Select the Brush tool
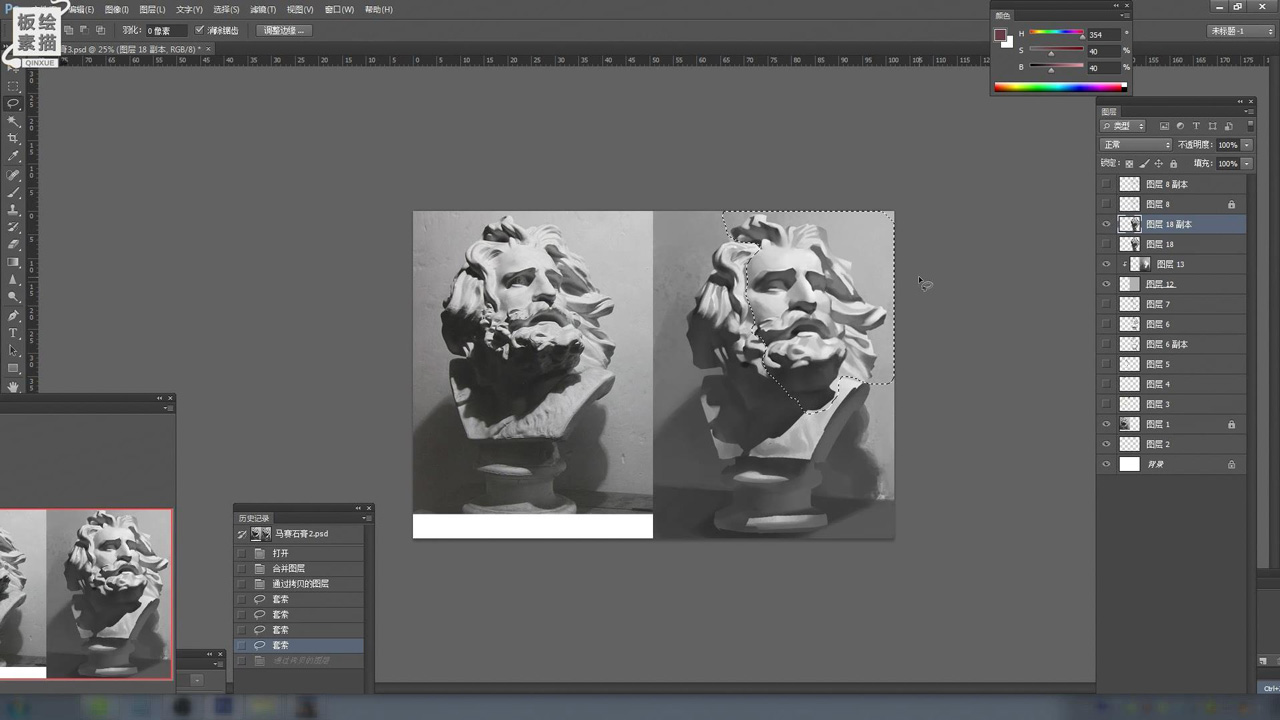The height and width of the screenshot is (720, 1280). [x=13, y=192]
